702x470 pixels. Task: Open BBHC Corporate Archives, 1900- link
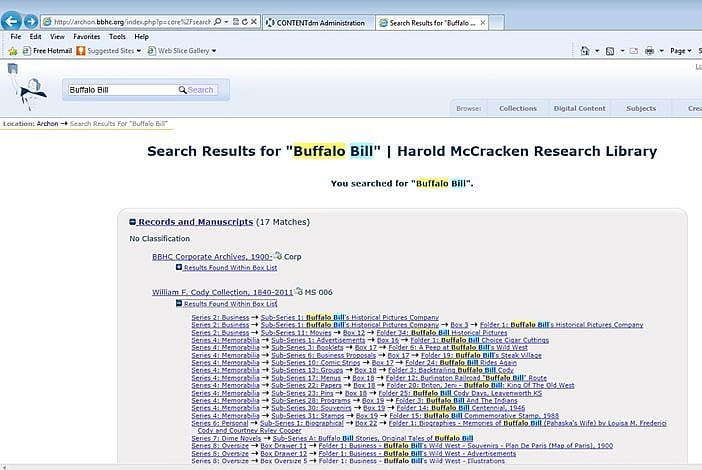click(212, 257)
